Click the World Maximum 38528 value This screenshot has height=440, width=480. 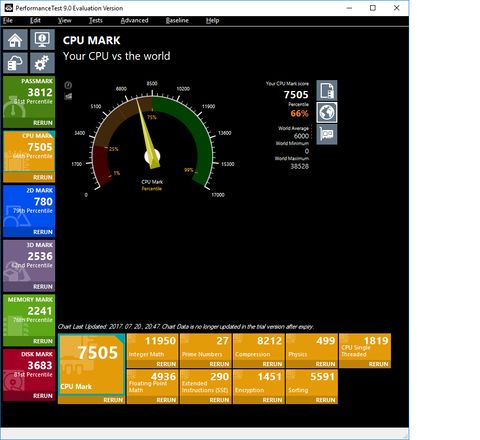[299, 166]
